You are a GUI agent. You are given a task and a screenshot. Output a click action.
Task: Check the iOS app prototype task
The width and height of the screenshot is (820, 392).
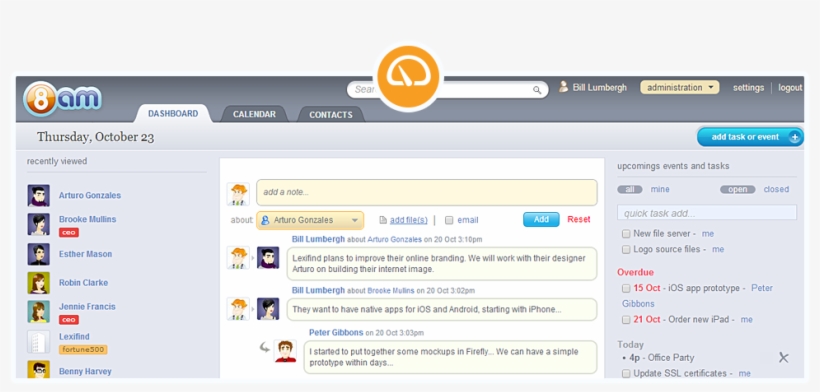coord(626,288)
